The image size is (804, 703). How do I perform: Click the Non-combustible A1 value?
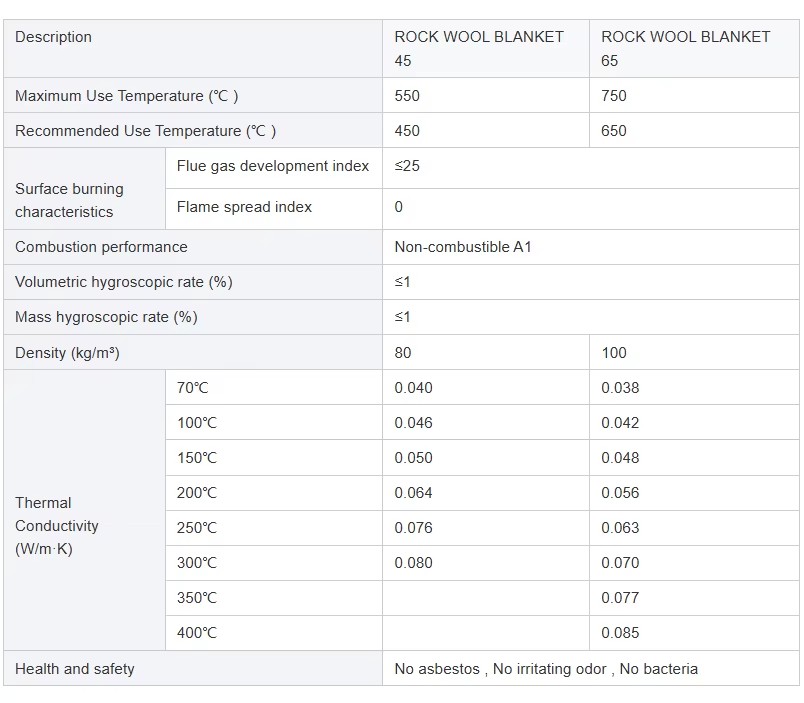click(463, 247)
